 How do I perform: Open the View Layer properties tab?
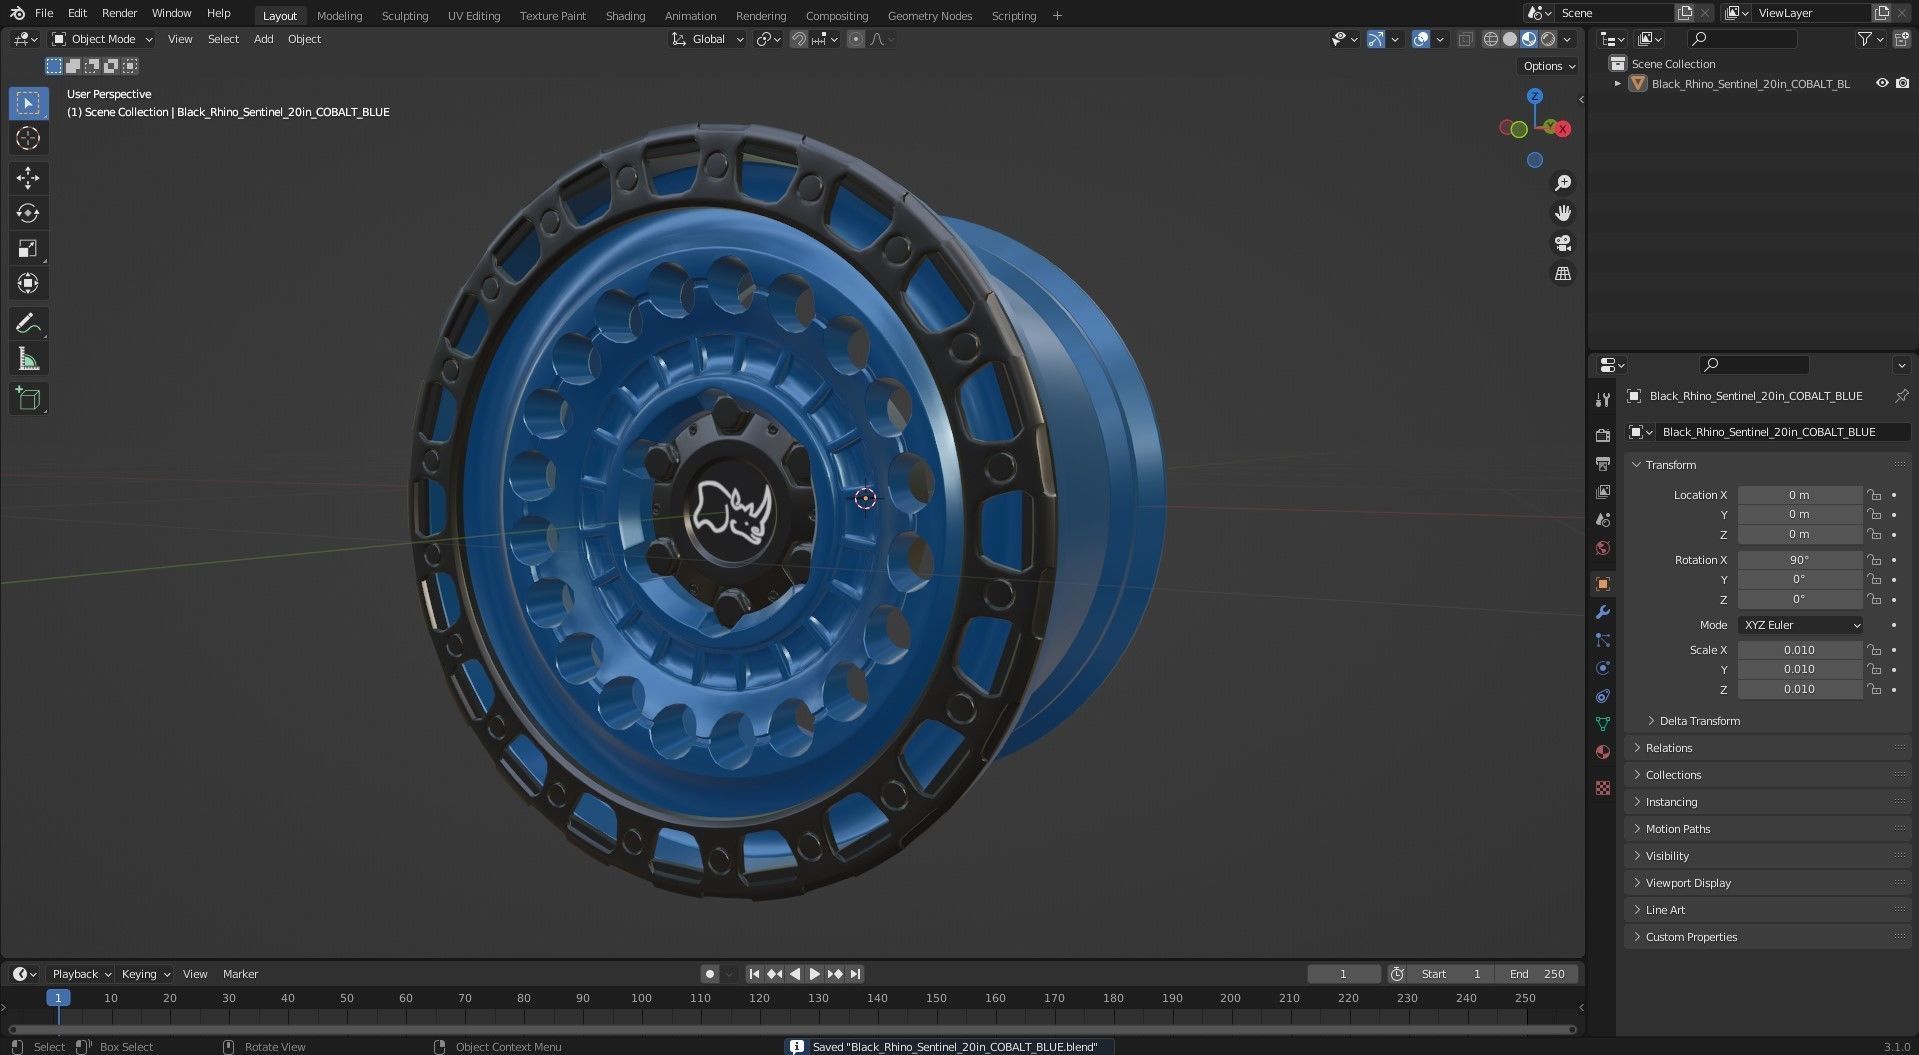pos(1603,492)
